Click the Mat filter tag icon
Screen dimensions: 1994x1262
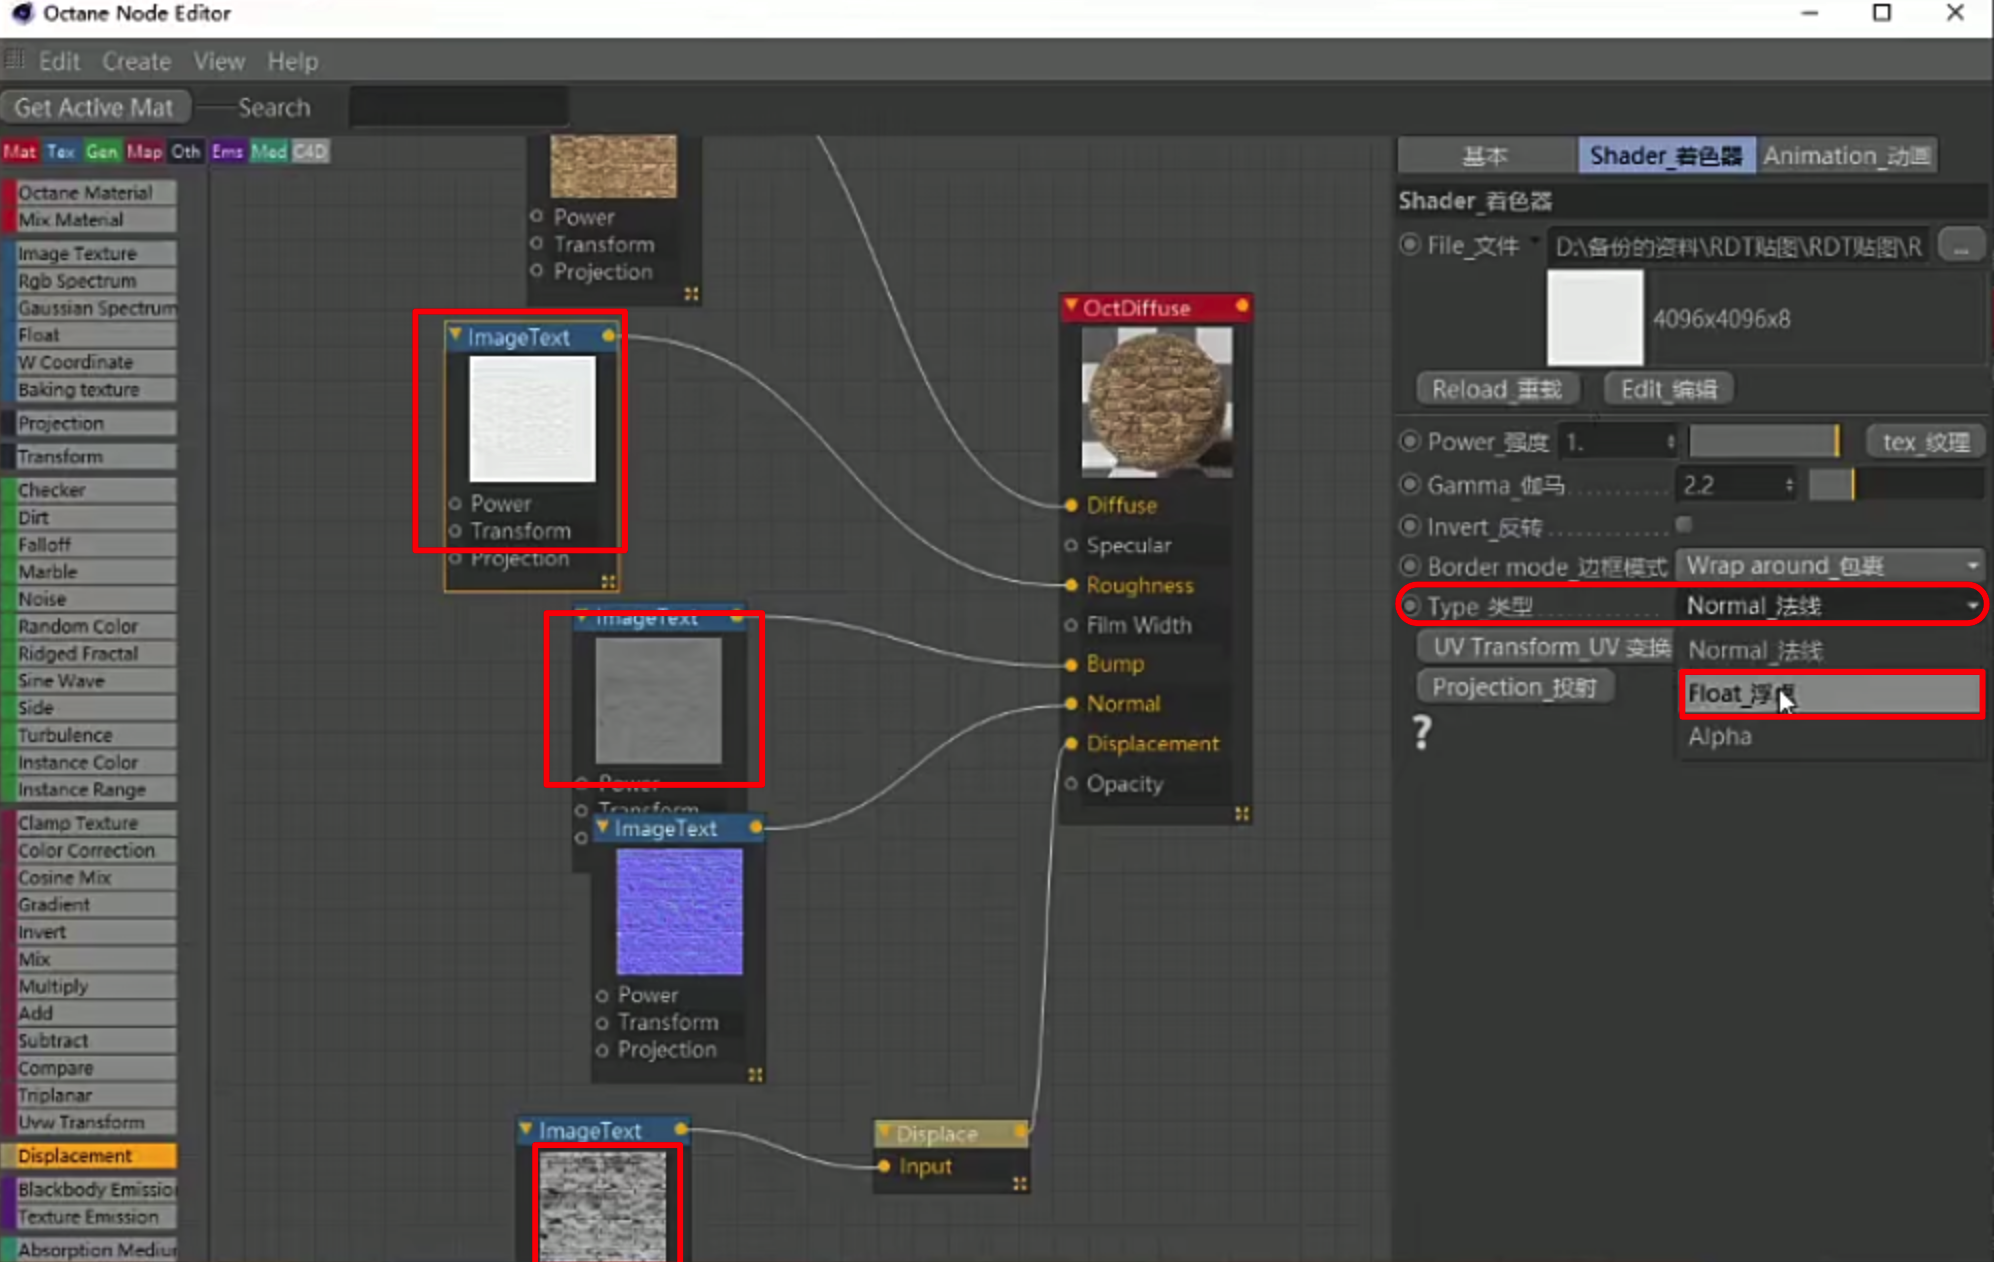[x=20, y=152]
